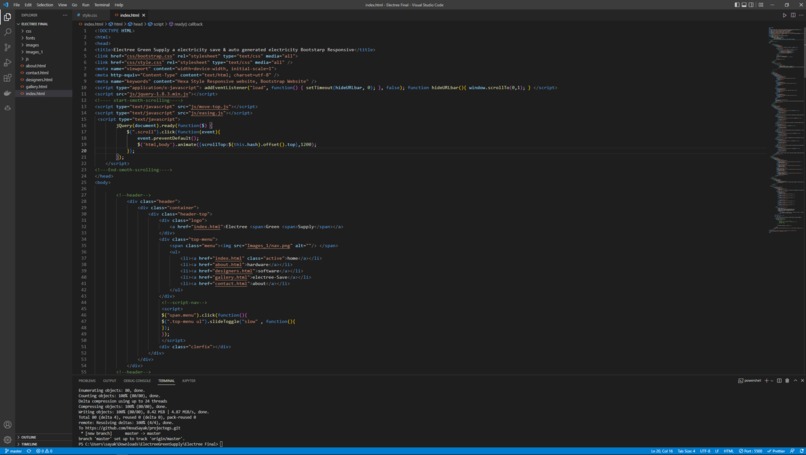Open the Manage gear menu

click(x=7, y=440)
